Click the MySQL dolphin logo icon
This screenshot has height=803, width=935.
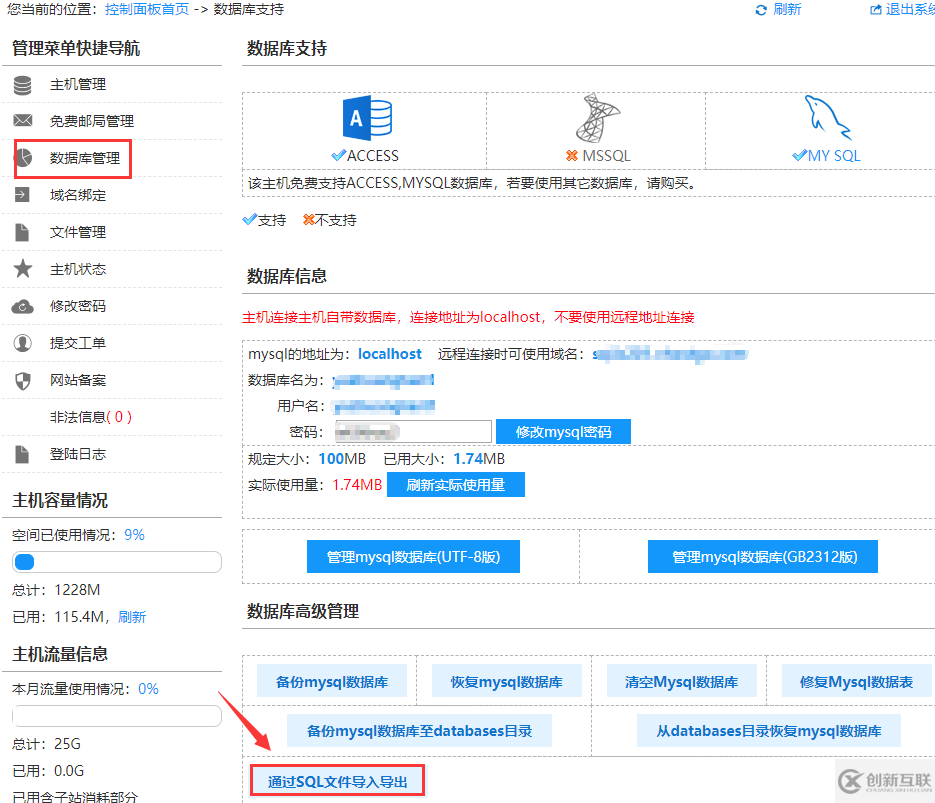click(x=826, y=119)
